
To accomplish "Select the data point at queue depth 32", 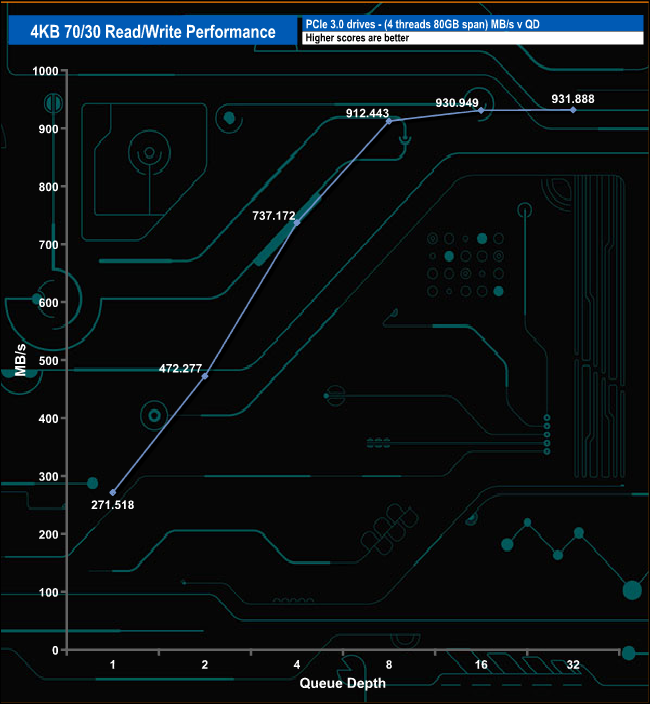I will pyautogui.click(x=573, y=110).
